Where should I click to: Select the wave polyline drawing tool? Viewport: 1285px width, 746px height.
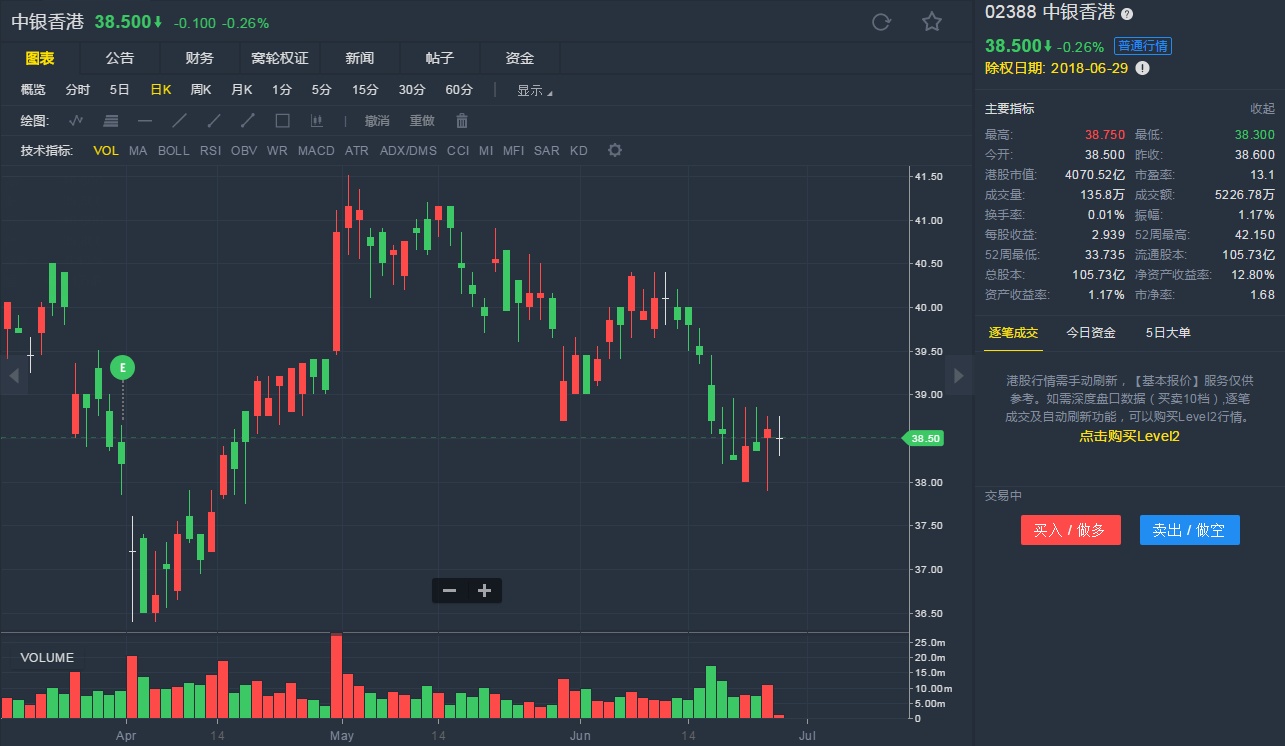pos(76,121)
